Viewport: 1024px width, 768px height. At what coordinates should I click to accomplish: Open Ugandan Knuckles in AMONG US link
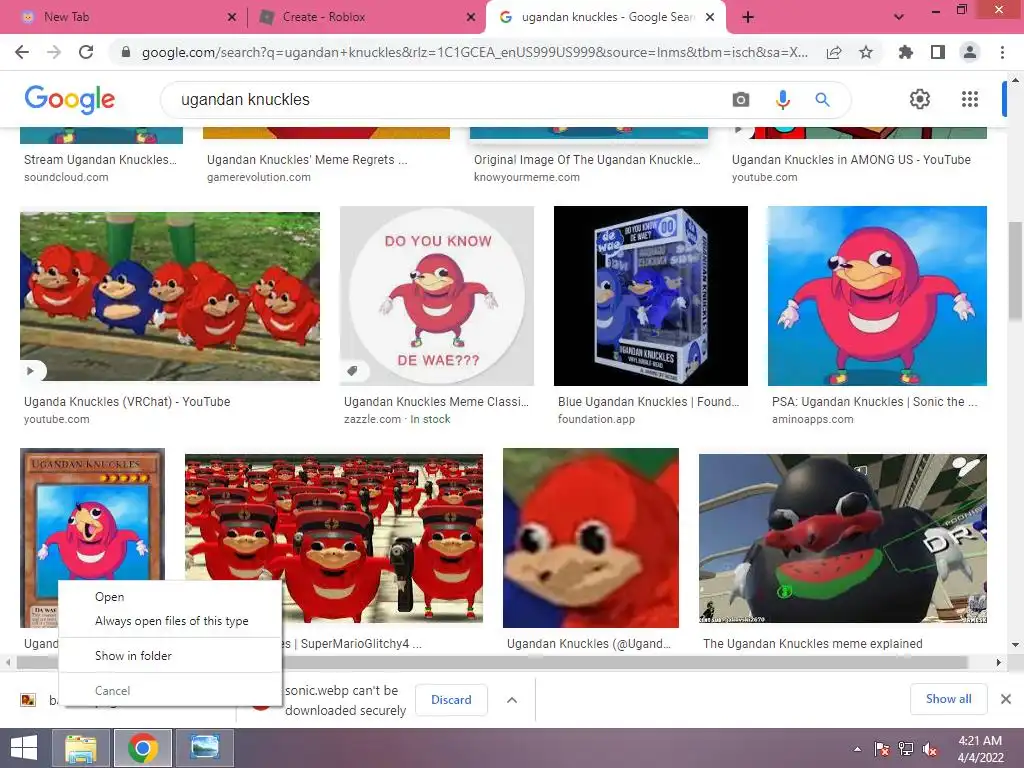tap(851, 159)
